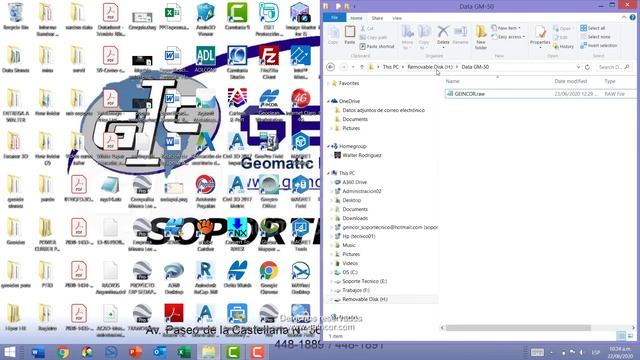The image size is (640, 360).
Task: Open the 4G Internet Claro shortcut
Action: tap(300, 105)
